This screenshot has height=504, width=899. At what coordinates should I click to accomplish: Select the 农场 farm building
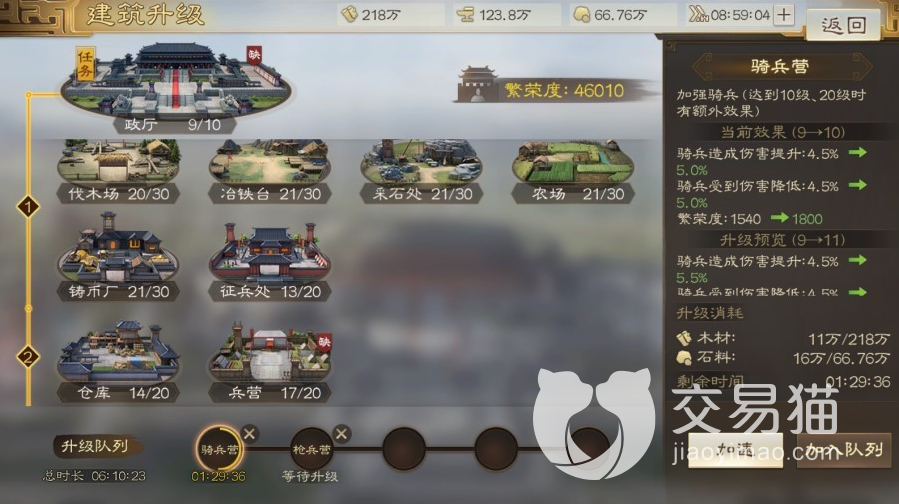(x=573, y=171)
